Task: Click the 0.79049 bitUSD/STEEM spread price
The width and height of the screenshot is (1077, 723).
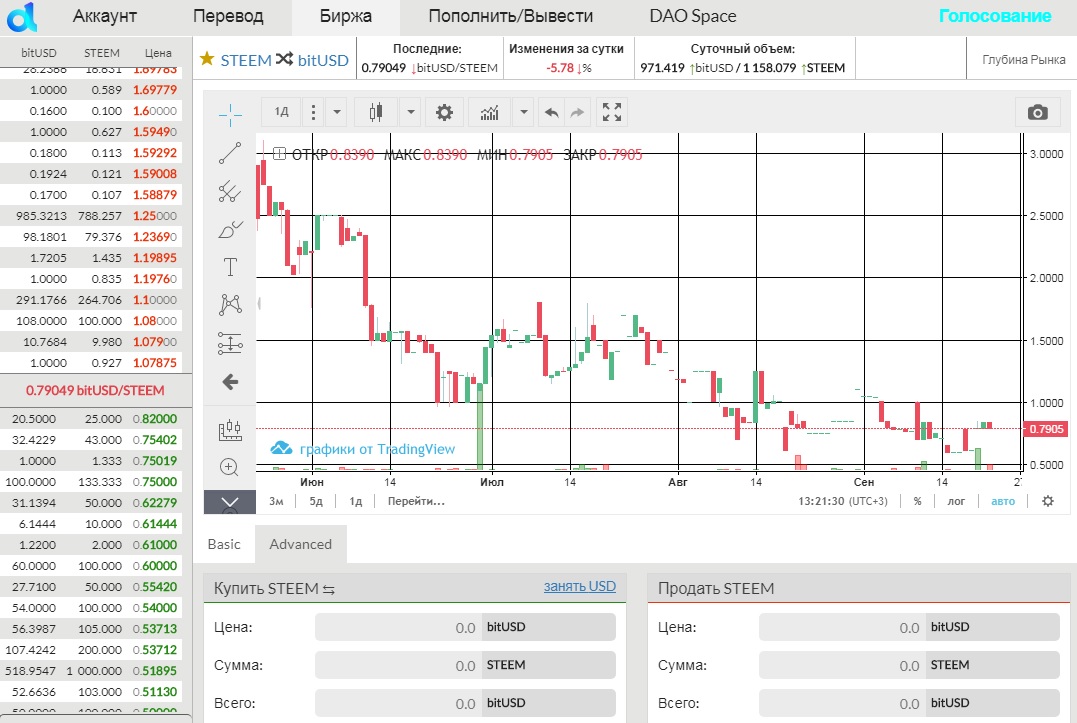Action: tap(95, 390)
